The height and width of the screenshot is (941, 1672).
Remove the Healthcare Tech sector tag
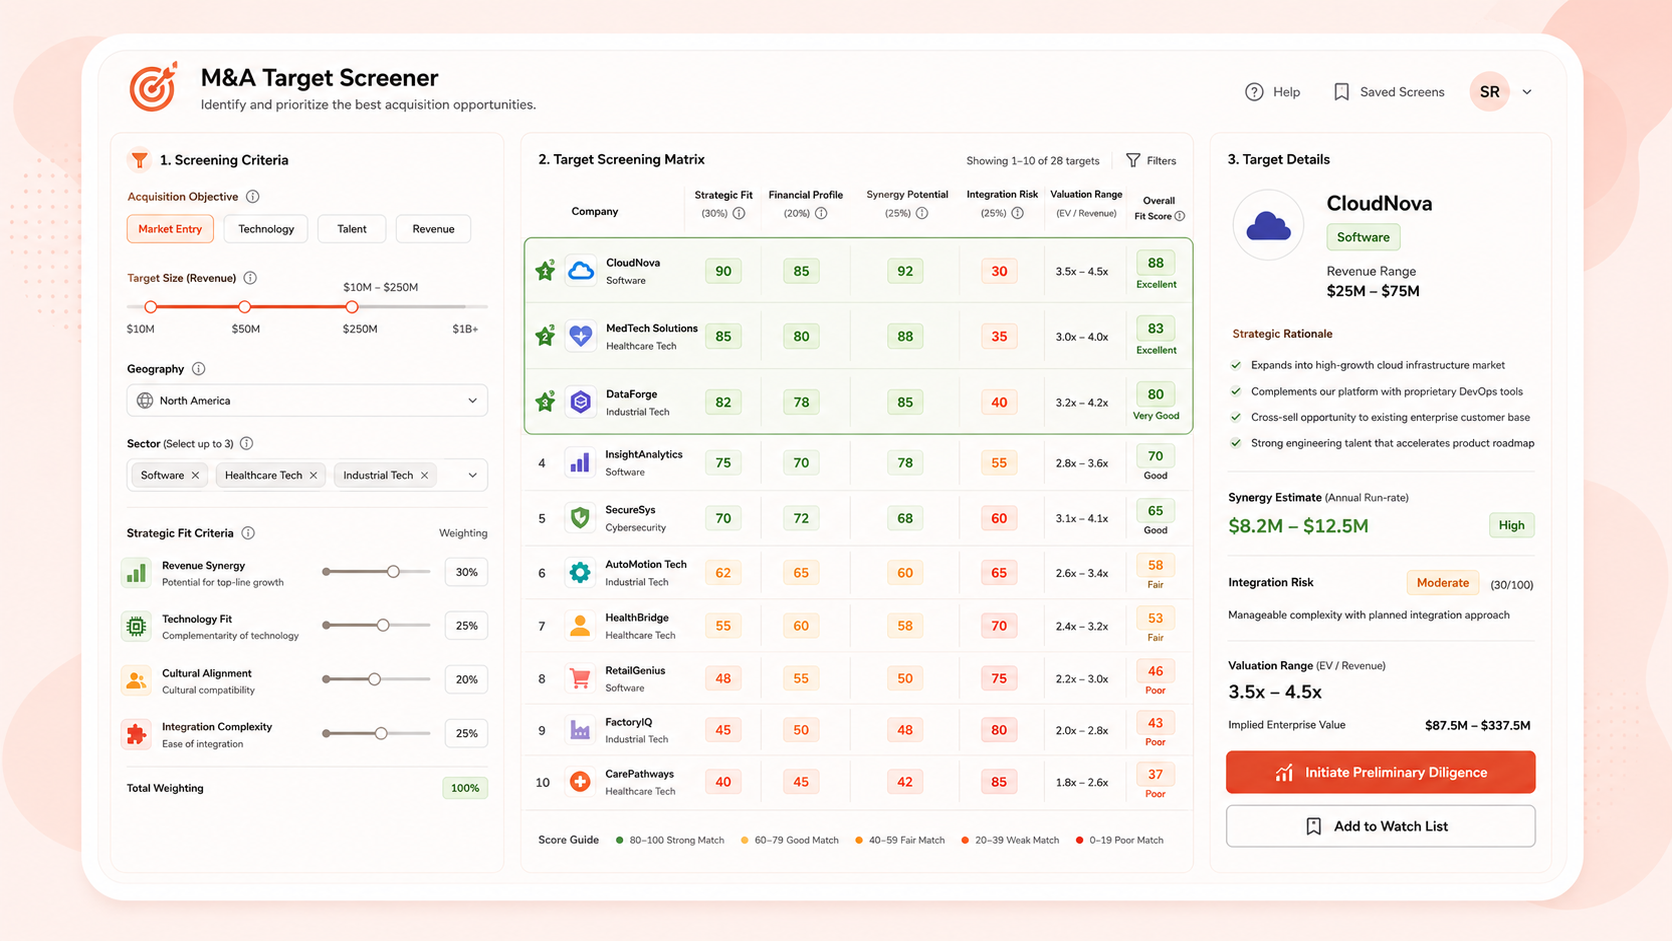click(x=313, y=475)
